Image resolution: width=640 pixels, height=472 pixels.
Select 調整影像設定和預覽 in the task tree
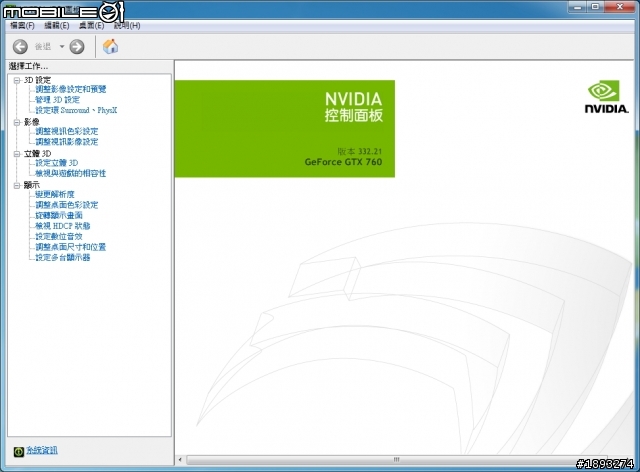[71, 89]
